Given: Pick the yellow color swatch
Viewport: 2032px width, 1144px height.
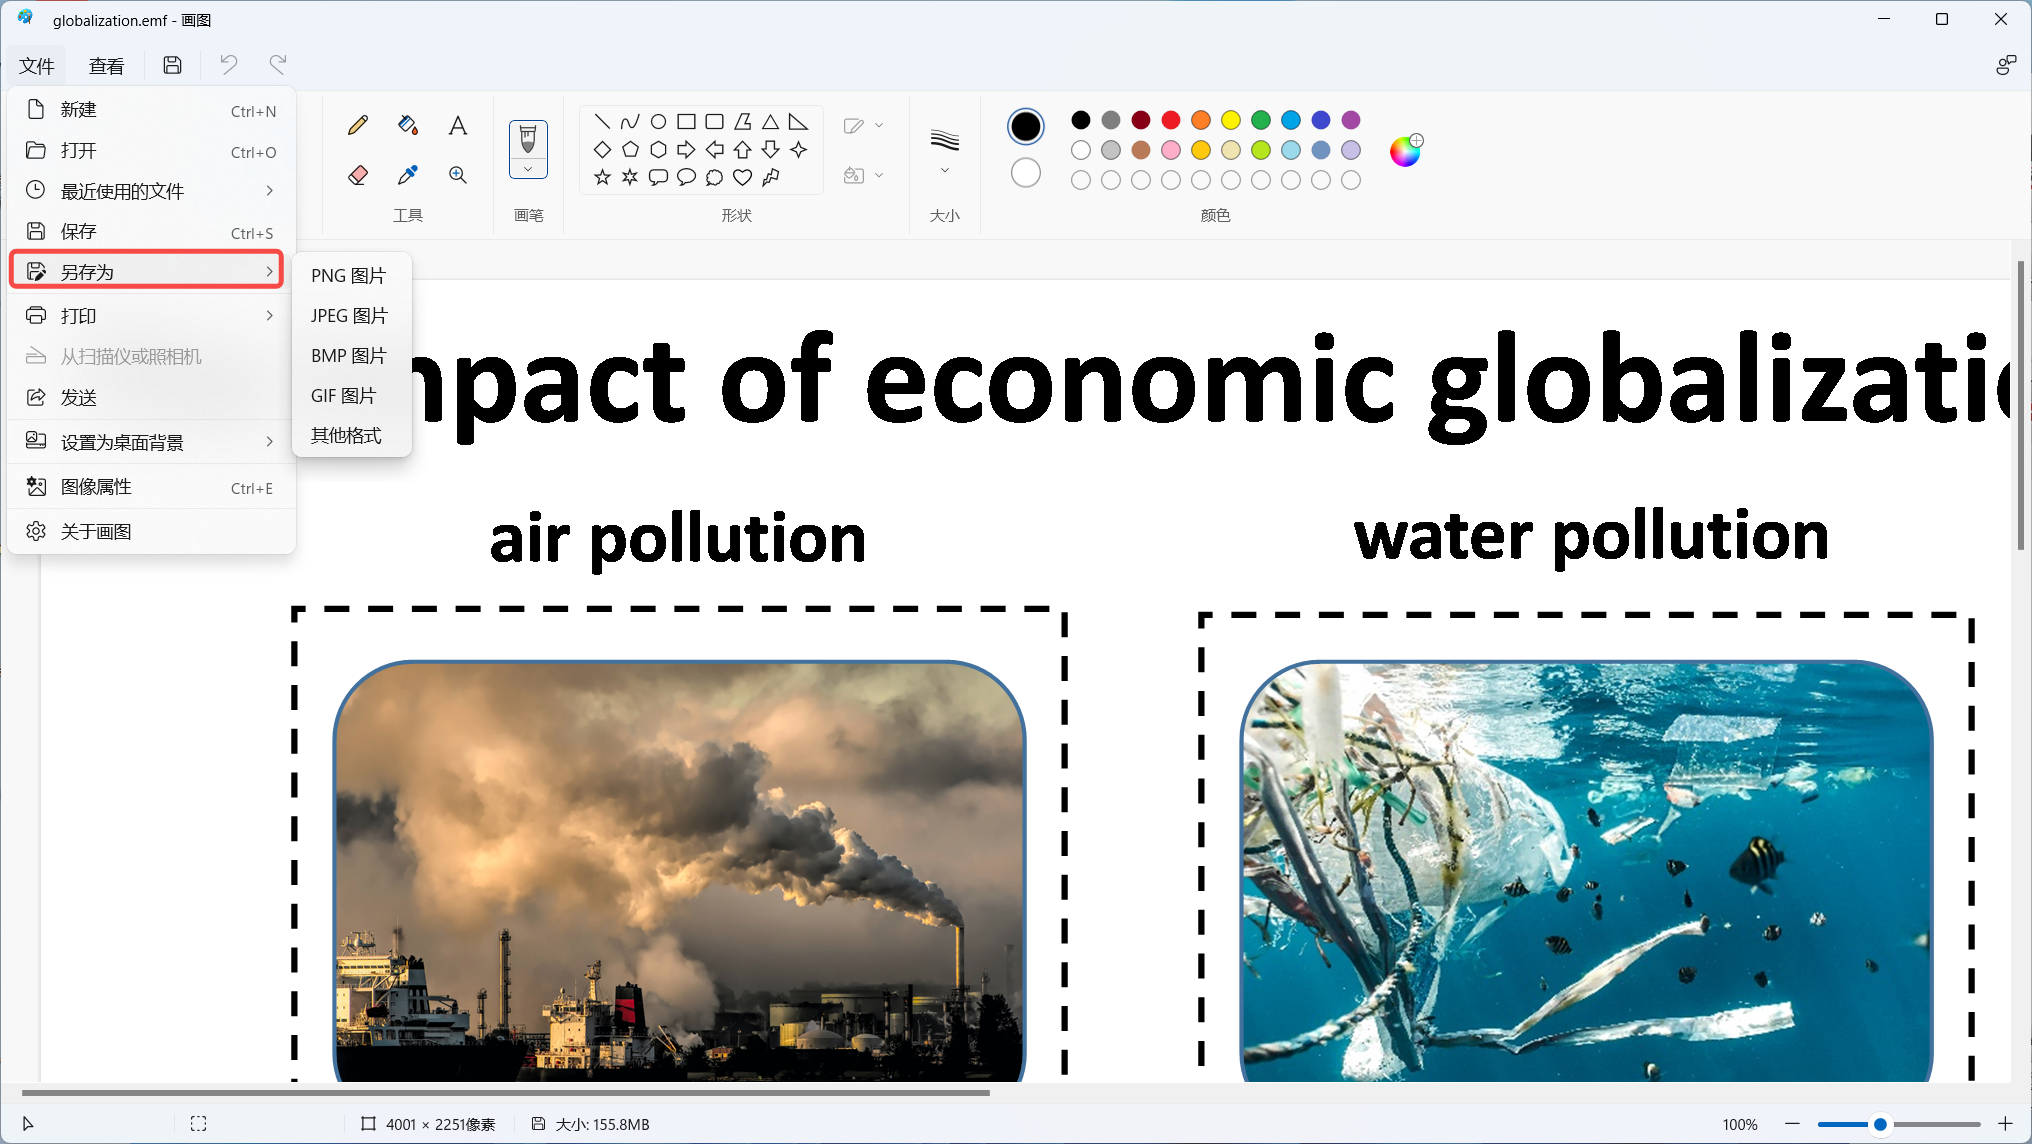Looking at the screenshot, I should 1231,120.
